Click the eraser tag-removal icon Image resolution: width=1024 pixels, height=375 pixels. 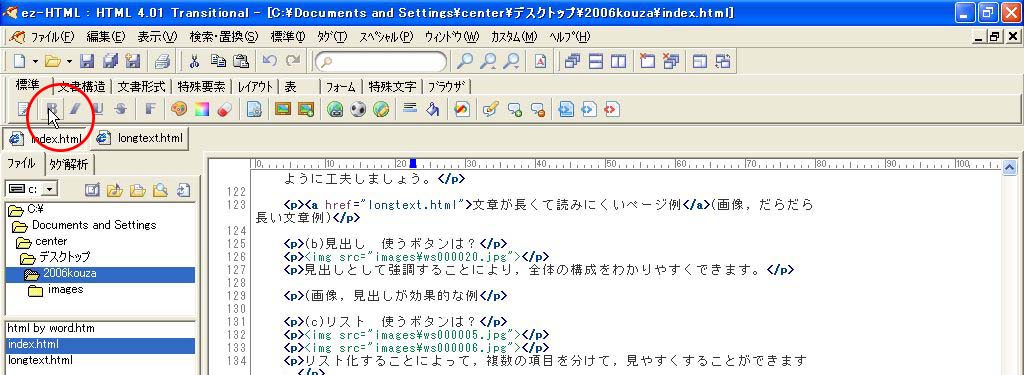[x=224, y=109]
